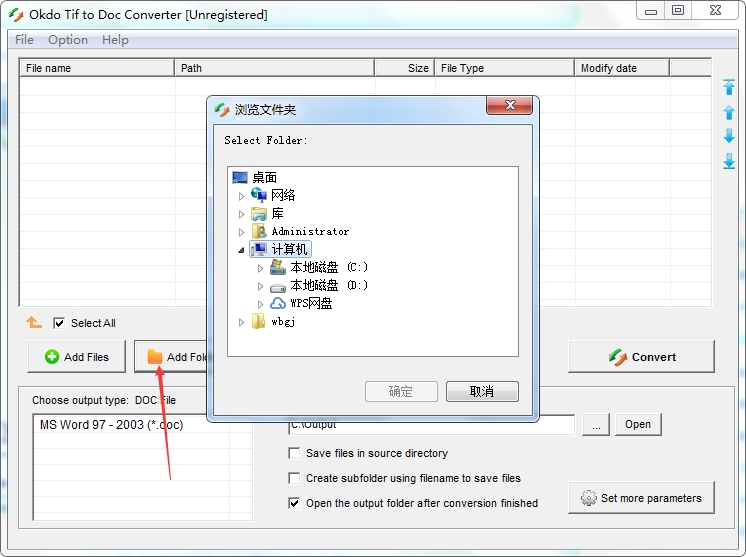Click the green plus icon on Add Files
Image resolution: width=746 pixels, height=557 pixels.
coord(52,357)
